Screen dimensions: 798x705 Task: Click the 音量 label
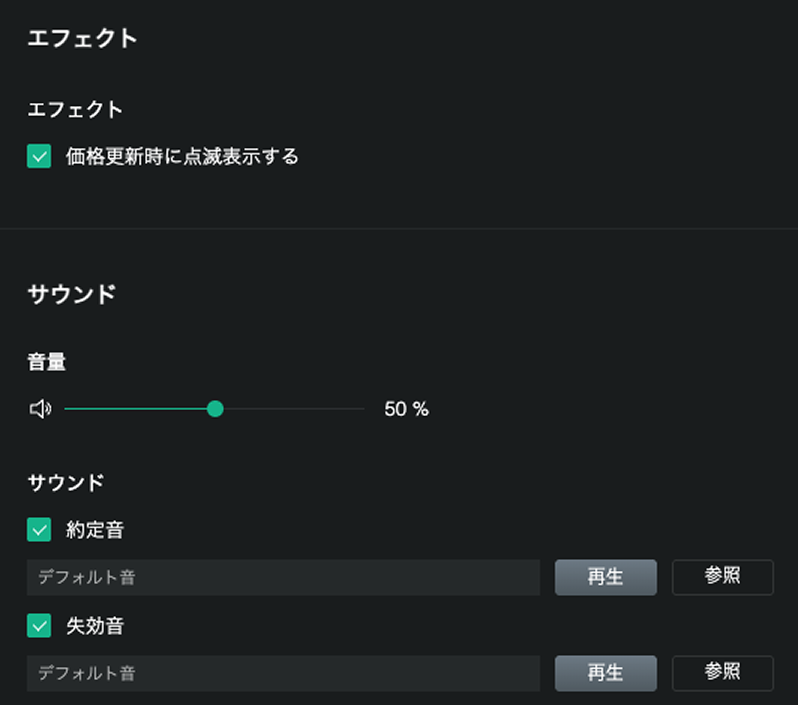tap(46, 363)
